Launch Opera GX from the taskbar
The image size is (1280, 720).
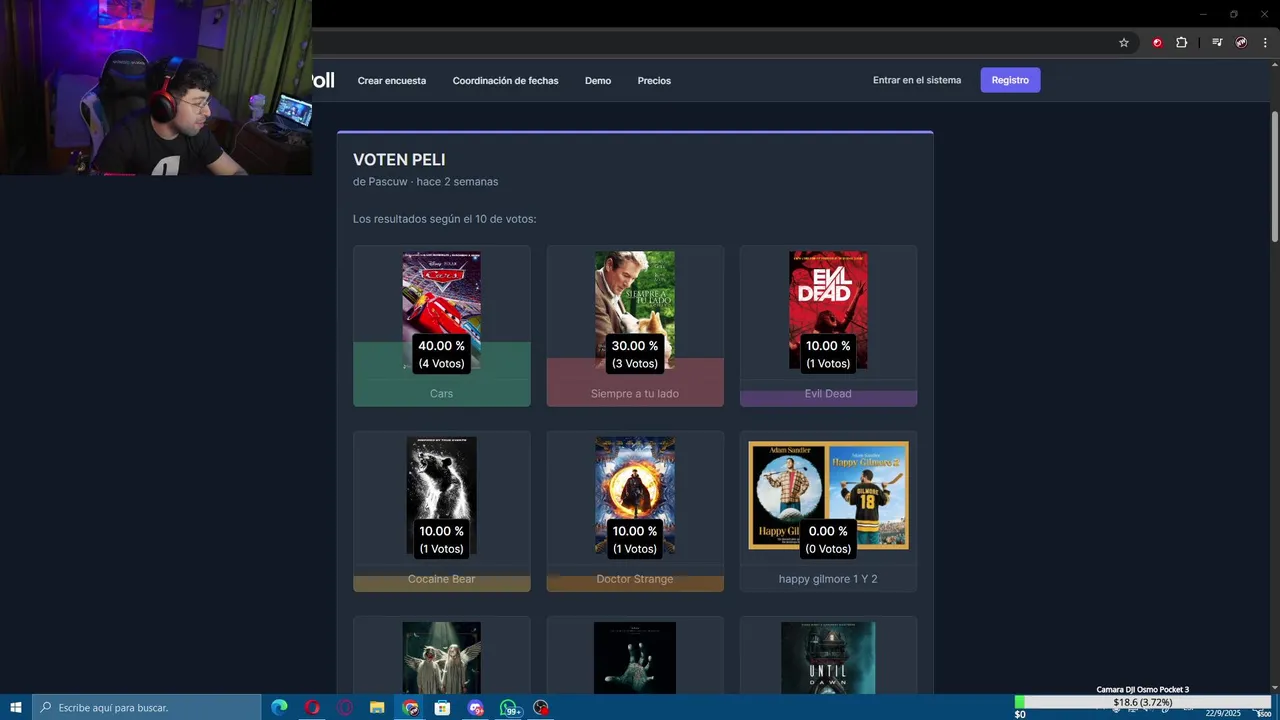tap(345, 707)
